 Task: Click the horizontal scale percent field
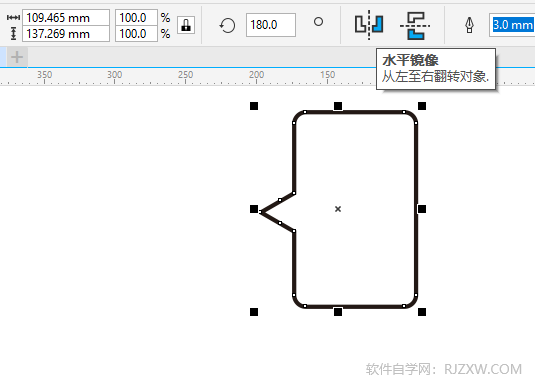136,17
